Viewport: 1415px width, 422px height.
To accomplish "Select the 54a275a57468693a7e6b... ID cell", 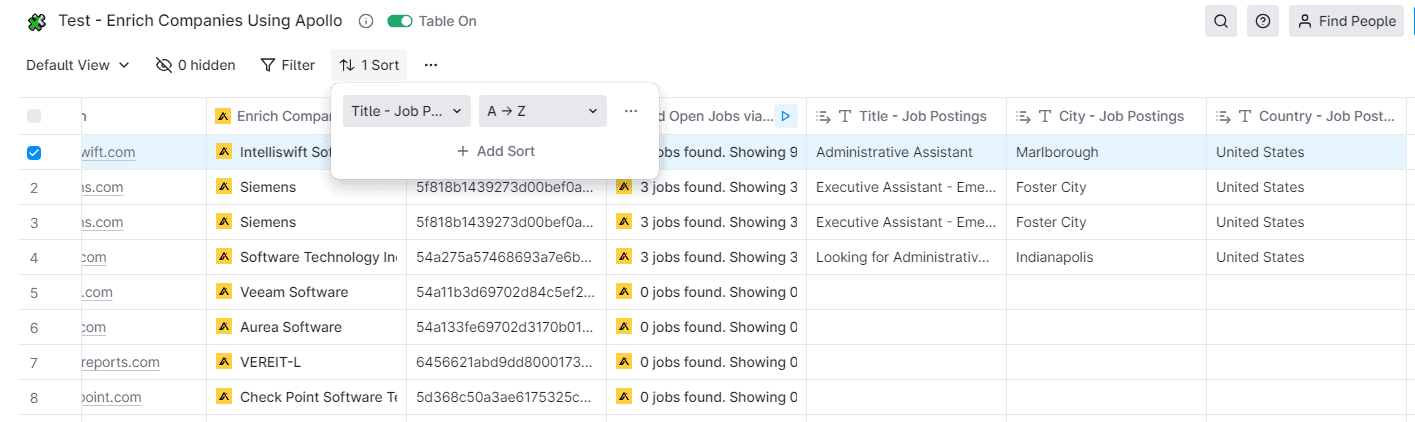I will click(506, 257).
